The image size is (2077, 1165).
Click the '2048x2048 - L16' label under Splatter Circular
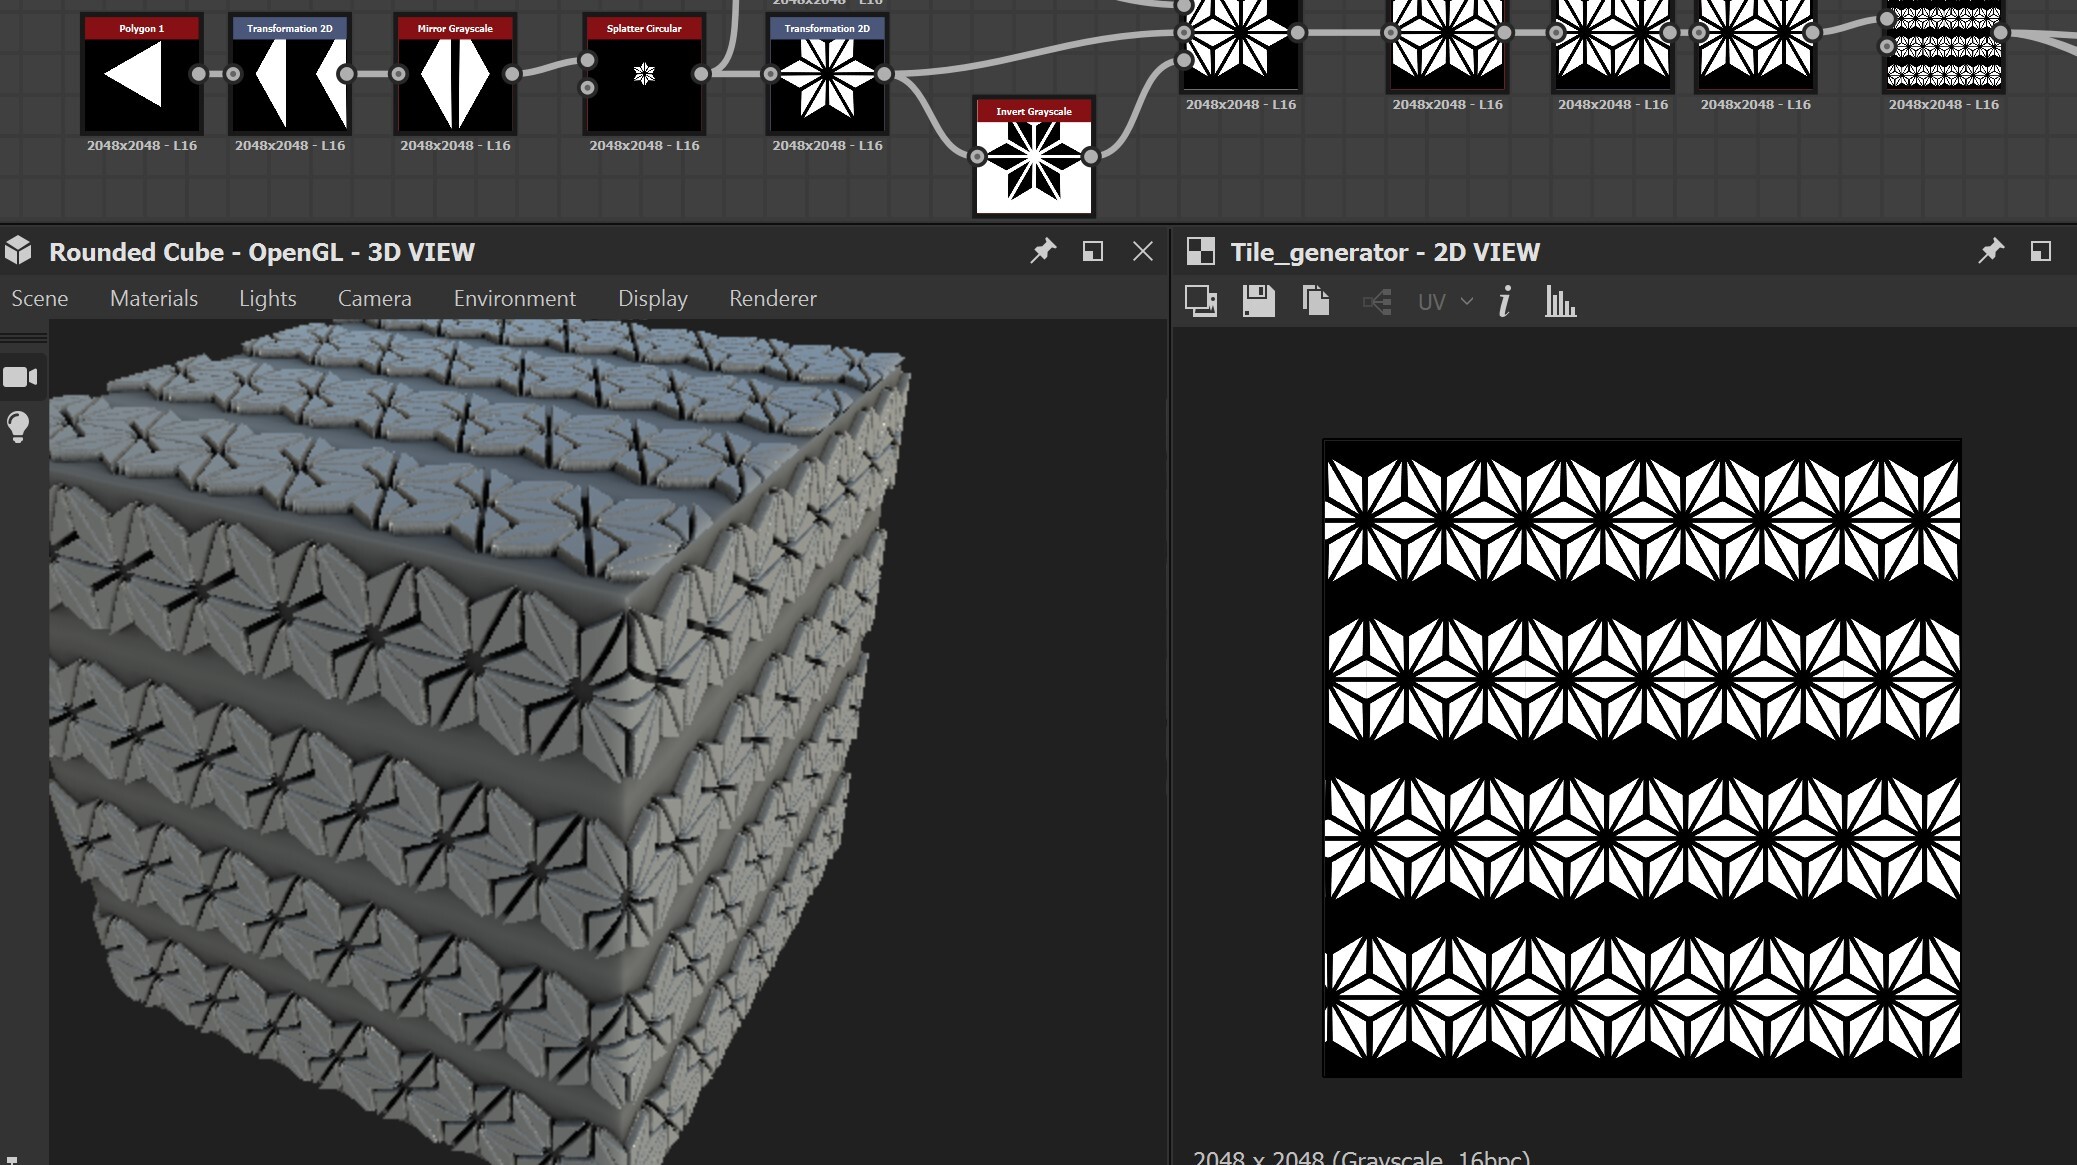coord(644,146)
